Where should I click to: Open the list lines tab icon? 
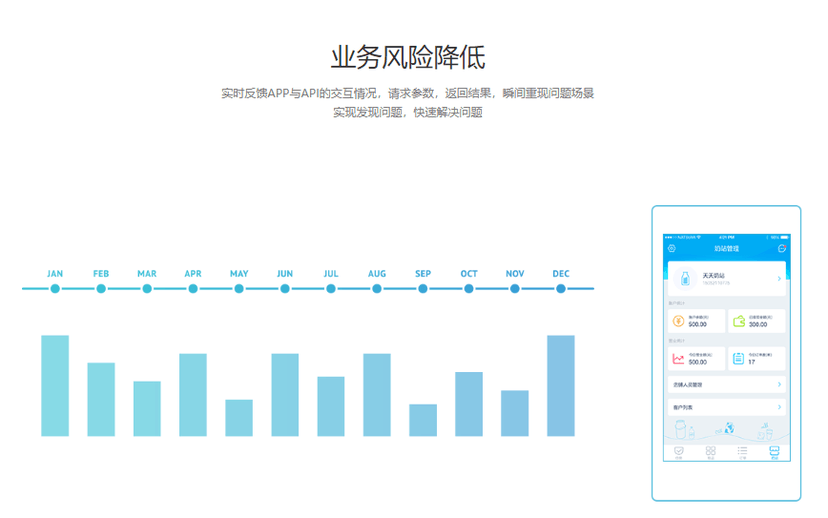pos(742,451)
